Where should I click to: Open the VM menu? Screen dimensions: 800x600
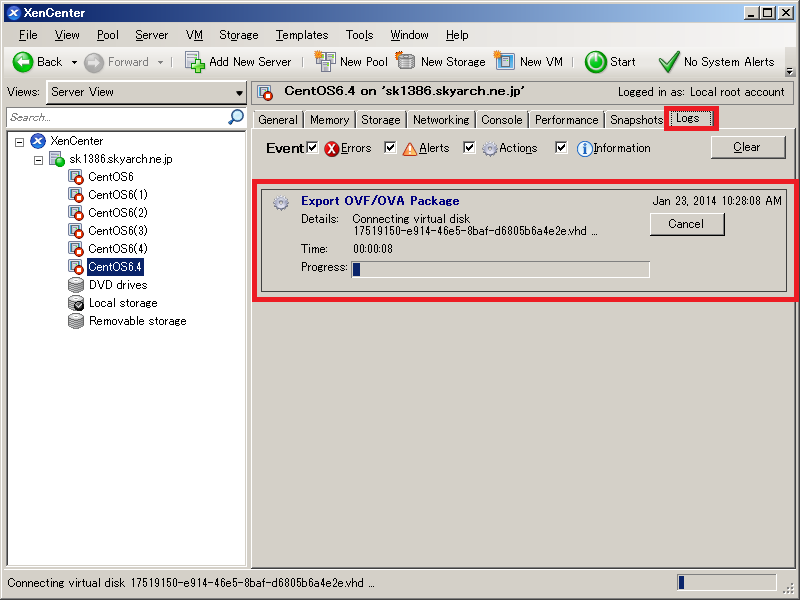click(x=194, y=35)
